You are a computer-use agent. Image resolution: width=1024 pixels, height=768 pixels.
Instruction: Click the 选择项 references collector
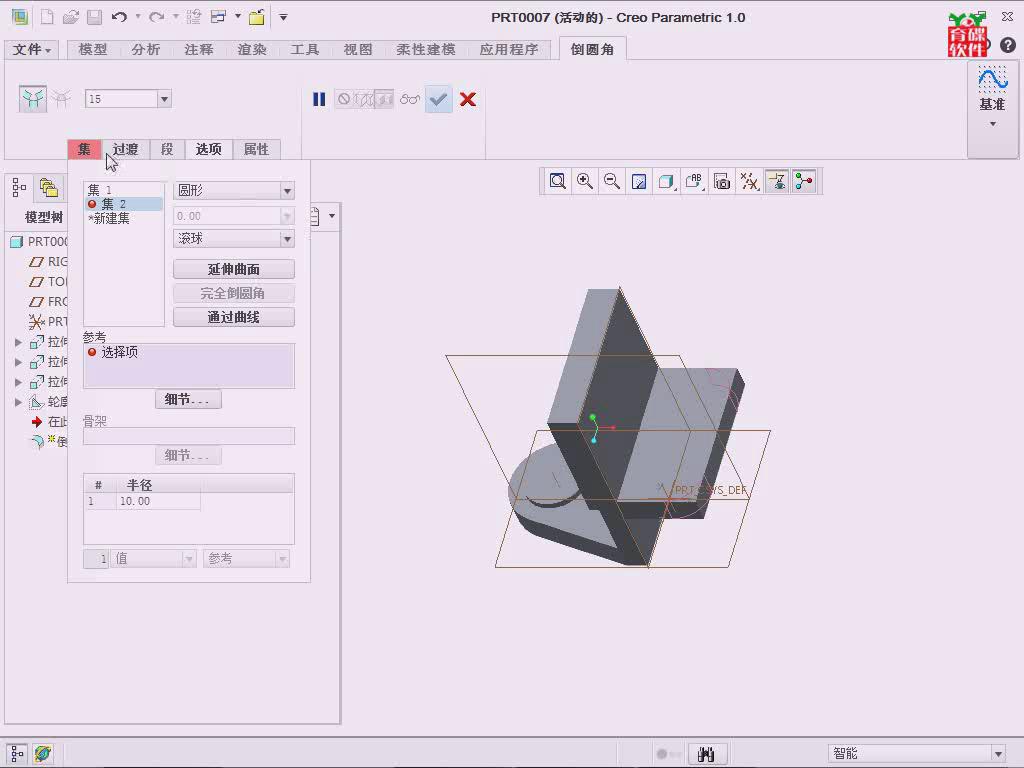coord(189,366)
